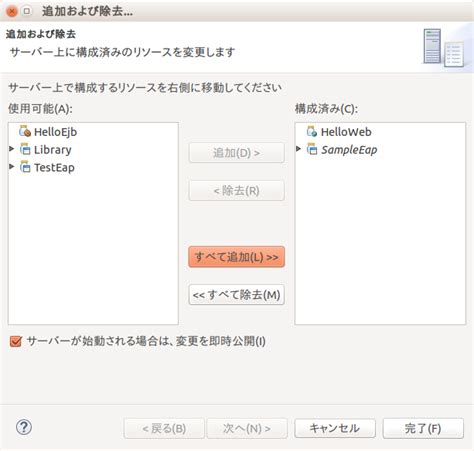Open help with the question mark icon
Viewport: 474px width, 451px height.
point(24,427)
